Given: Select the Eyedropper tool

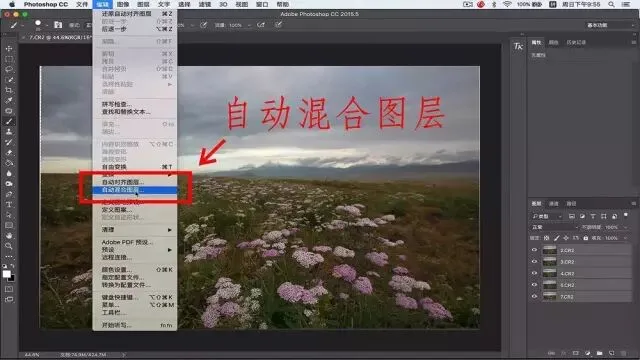Looking at the screenshot, I should click(9, 100).
